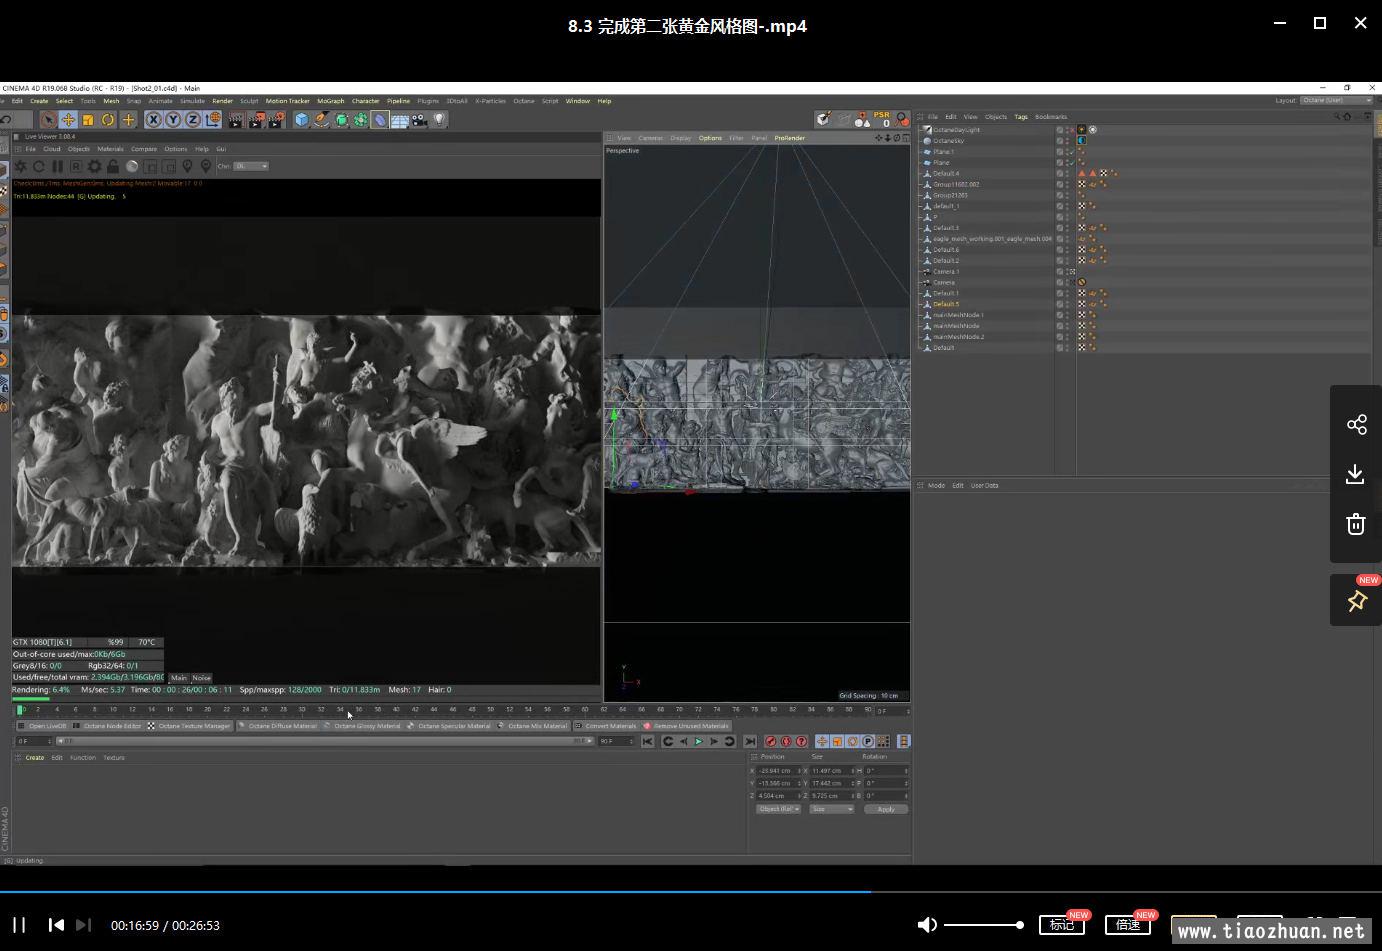Viewport: 1382px width, 951px height.
Task: Toggle the Position keyframe channel button
Action: point(822,741)
